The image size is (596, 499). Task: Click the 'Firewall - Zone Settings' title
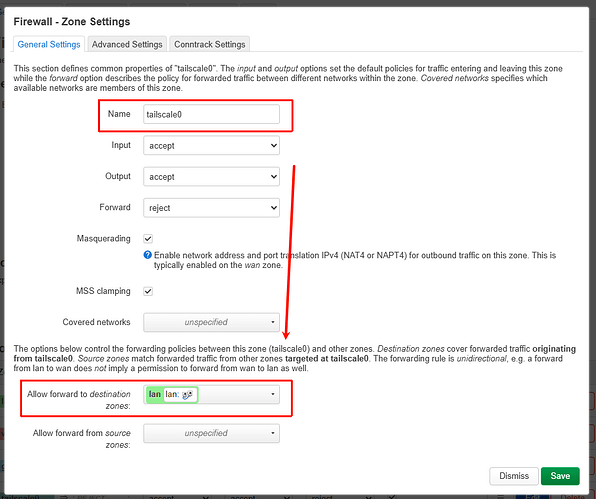click(x=72, y=22)
